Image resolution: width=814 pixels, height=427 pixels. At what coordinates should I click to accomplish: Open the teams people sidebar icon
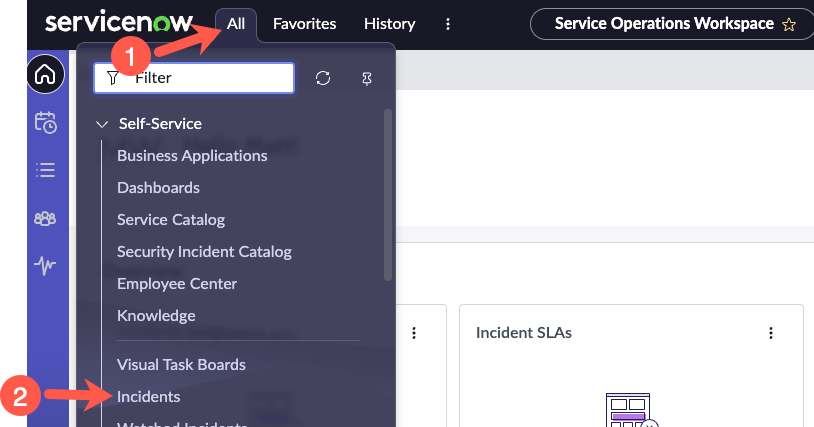[x=46, y=218]
